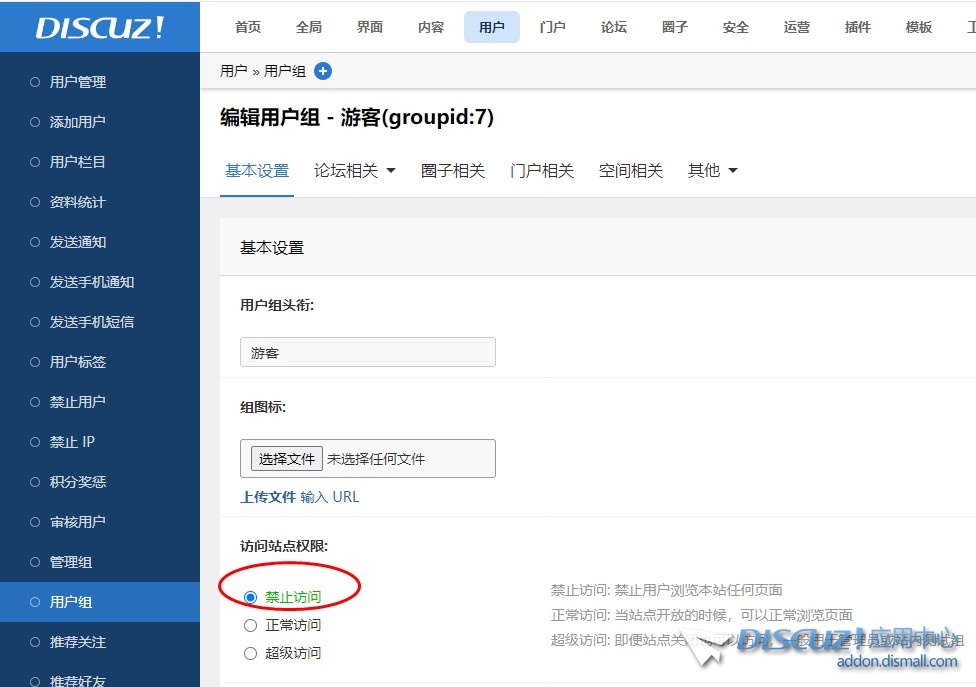Click the 输入 URL link
Viewport: 976px width, 687px height.
330,496
